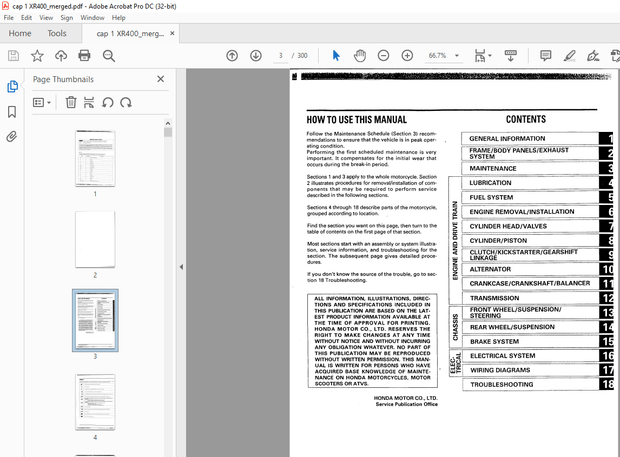
Task: Open Find text with the magnifier icon
Action: 109,56
